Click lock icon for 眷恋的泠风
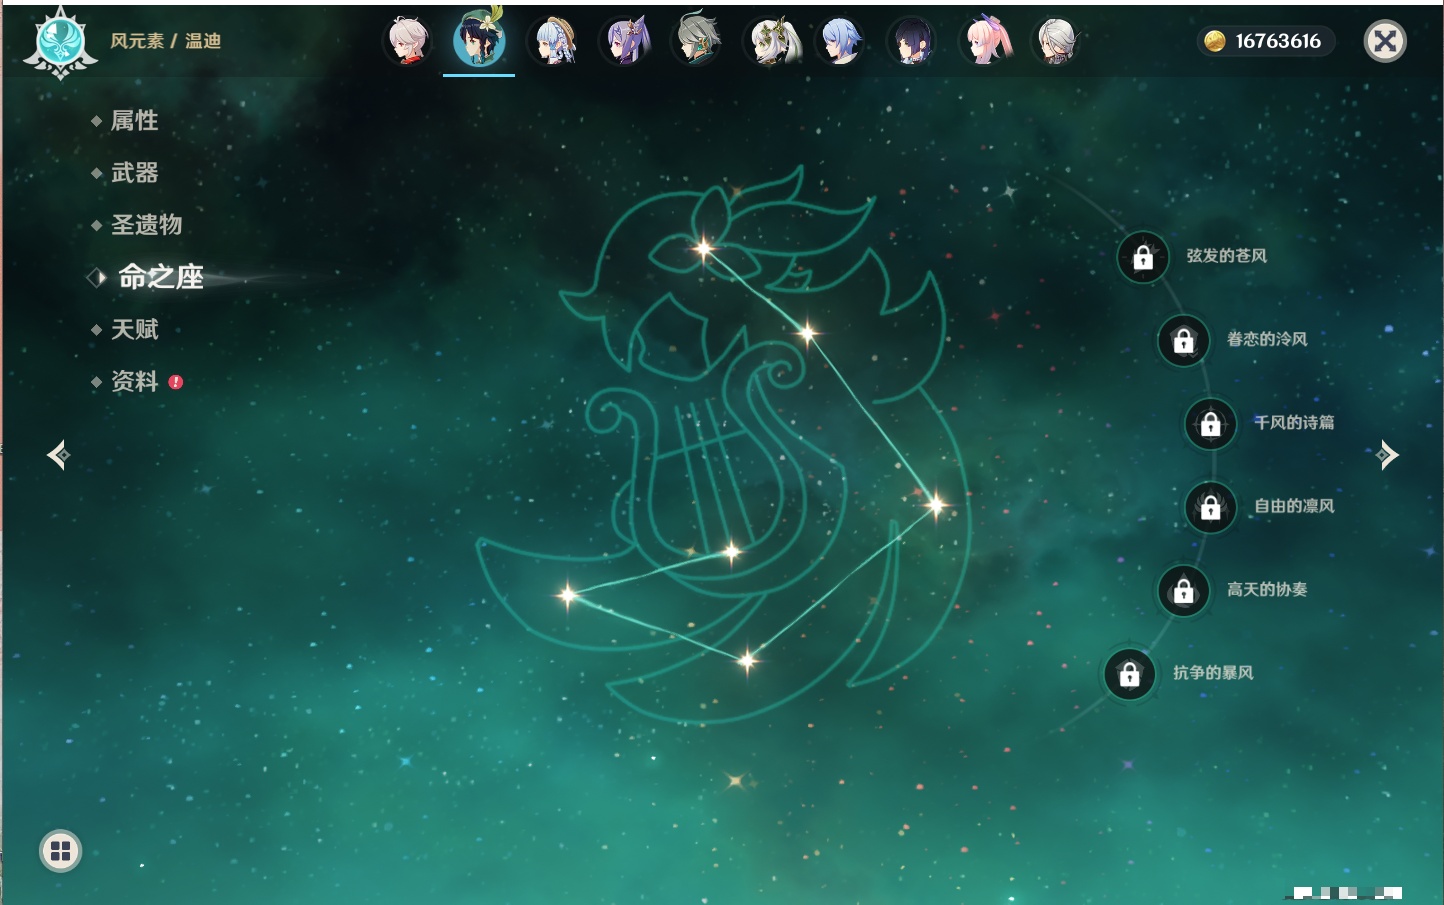The image size is (1444, 905). pyautogui.click(x=1184, y=341)
